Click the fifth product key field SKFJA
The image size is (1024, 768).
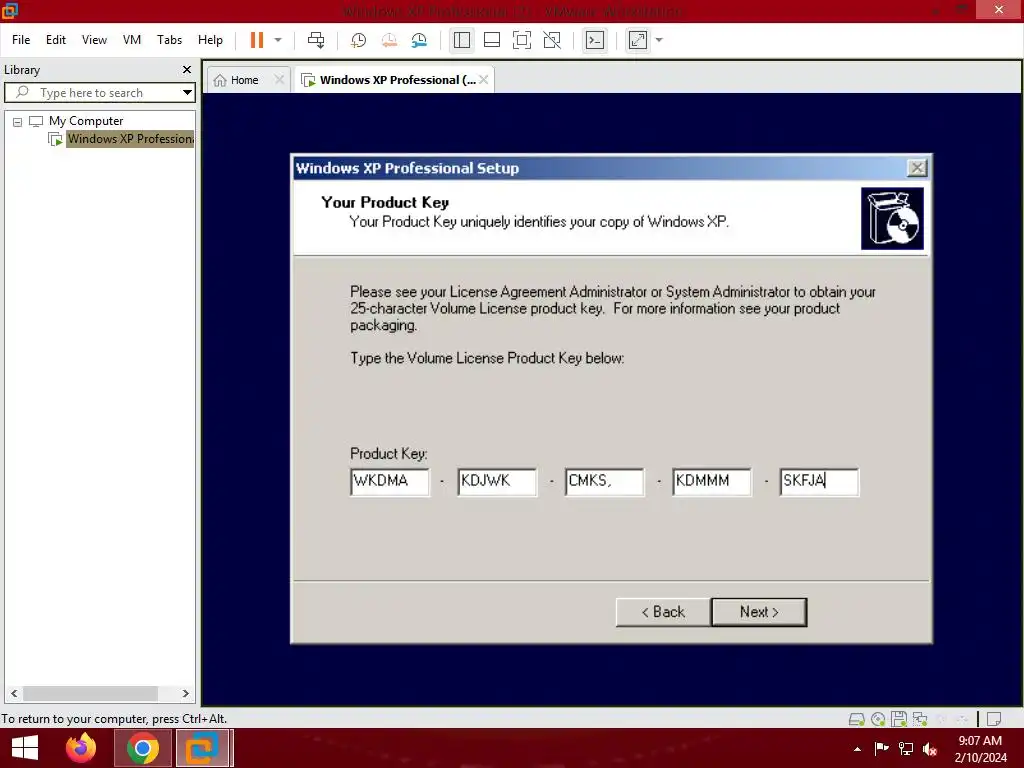click(x=820, y=482)
